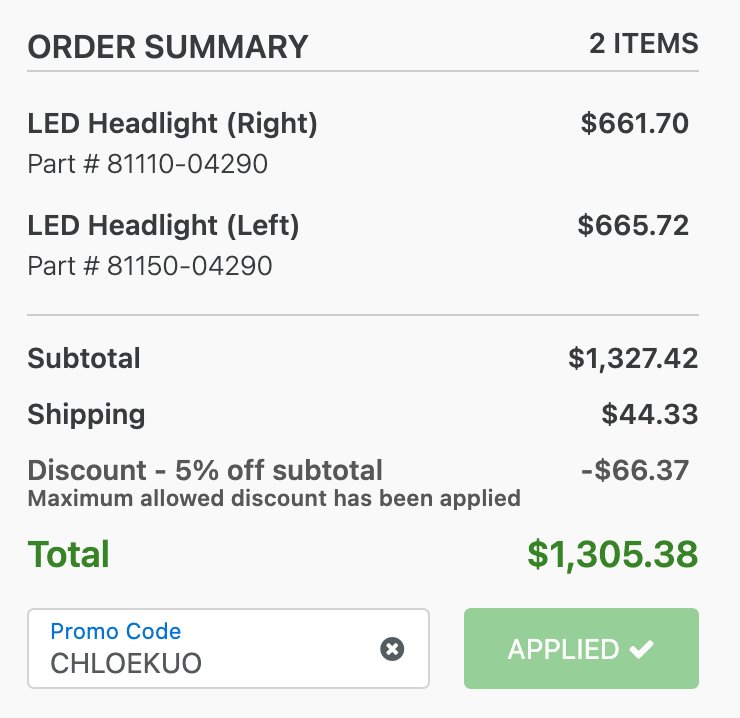Click the checkmark icon on the APPLIED button
The width and height of the screenshot is (740, 718).
641,649
